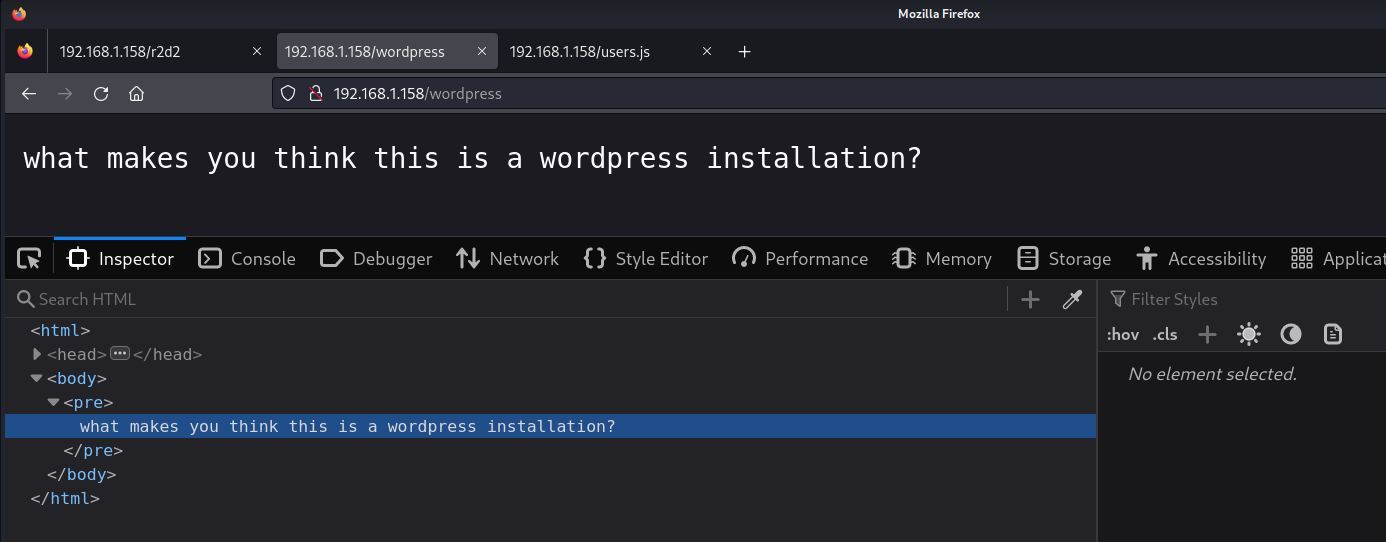Click the page text about wordpress installation
1386x542 pixels.
tap(472, 158)
